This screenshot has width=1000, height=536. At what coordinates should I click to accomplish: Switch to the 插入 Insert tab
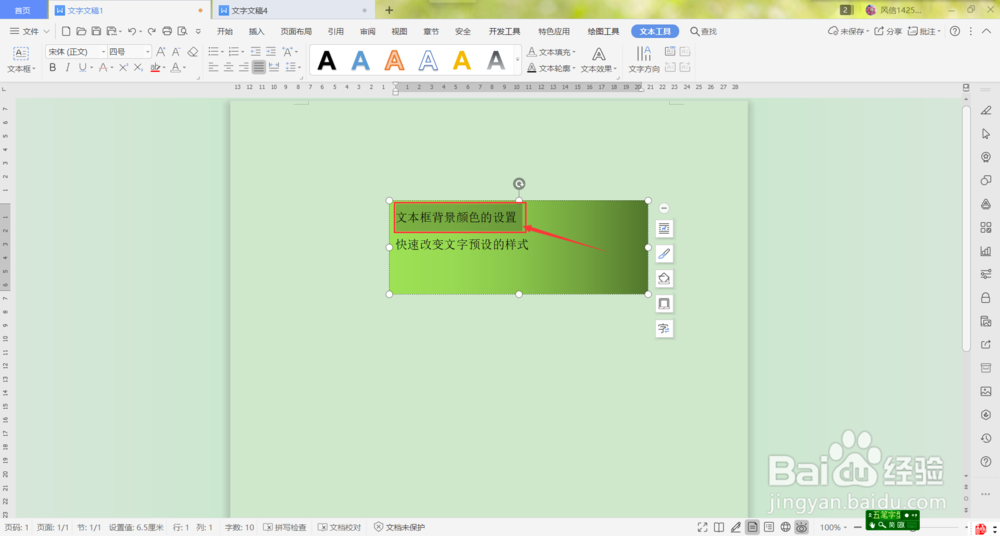pyautogui.click(x=256, y=31)
